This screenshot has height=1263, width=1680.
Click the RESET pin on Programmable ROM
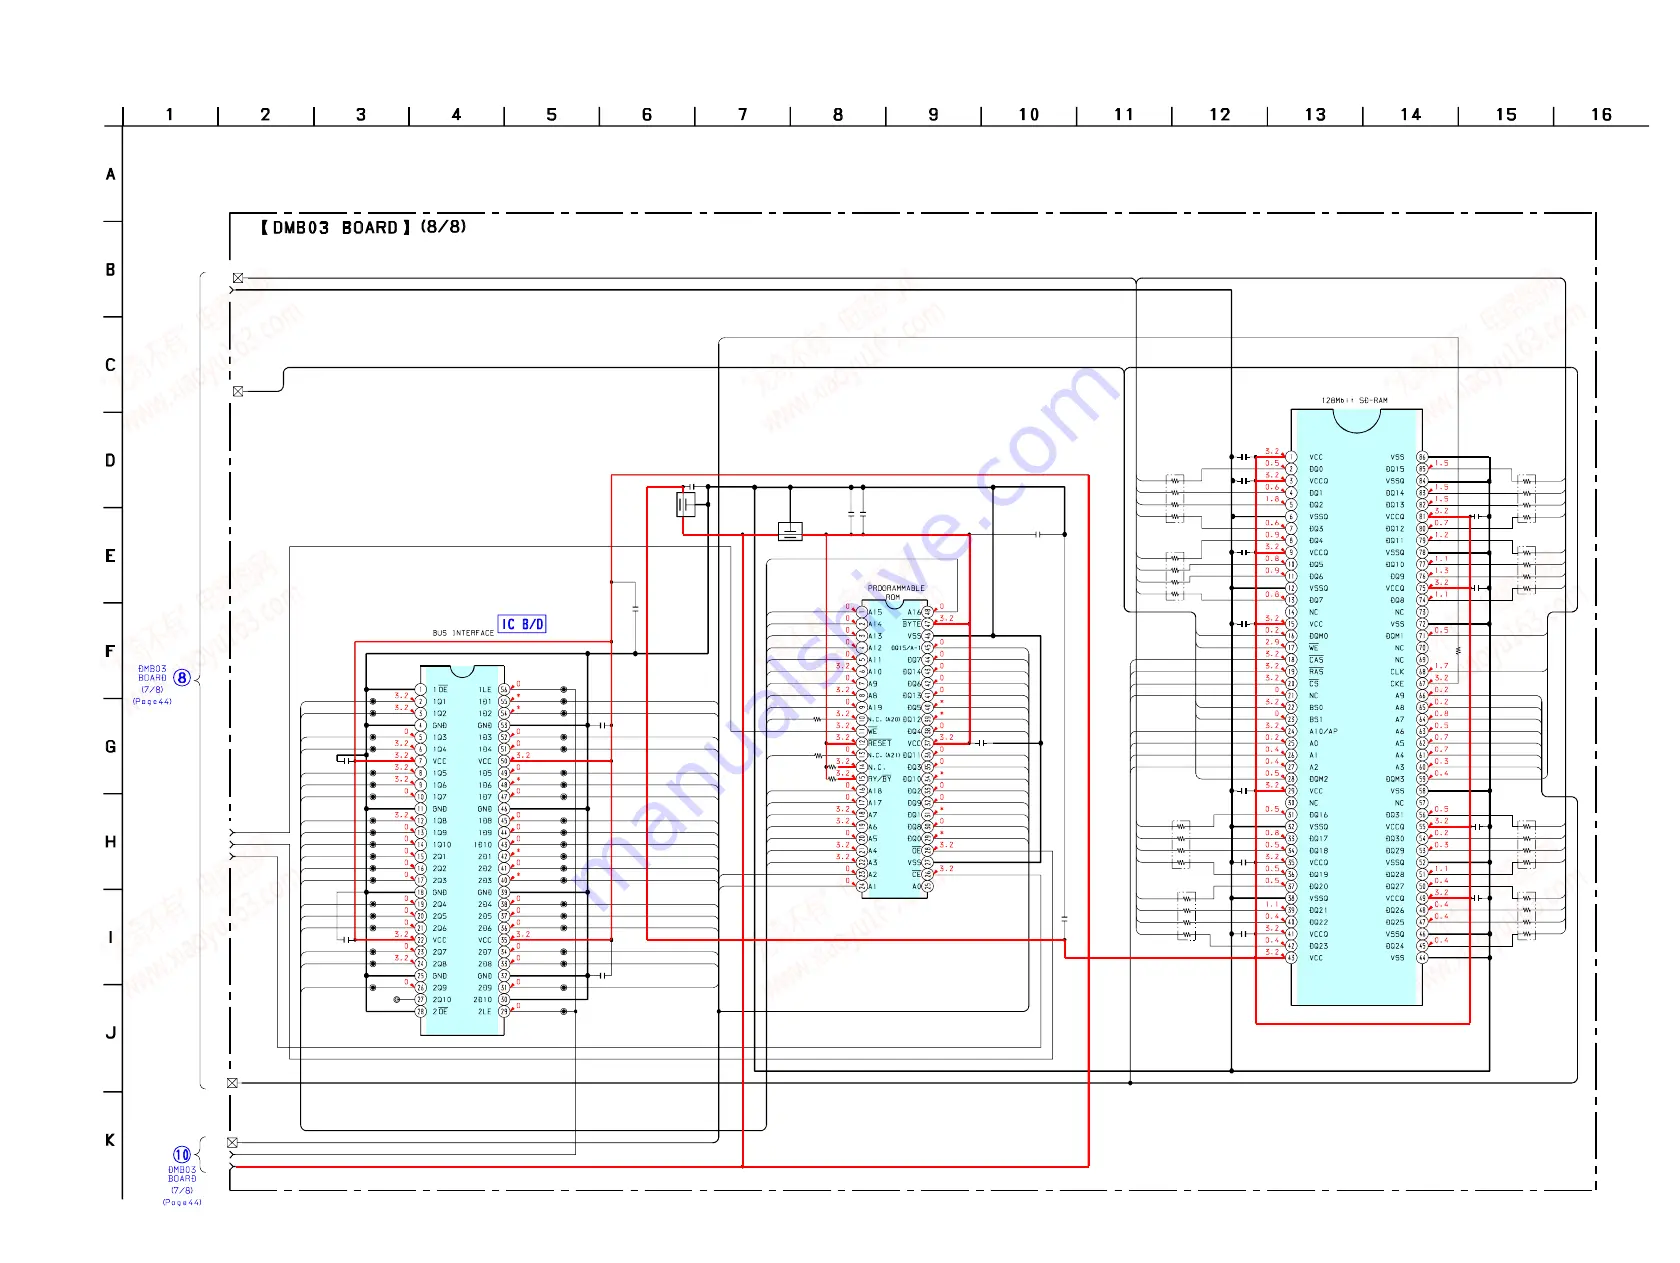(x=879, y=743)
